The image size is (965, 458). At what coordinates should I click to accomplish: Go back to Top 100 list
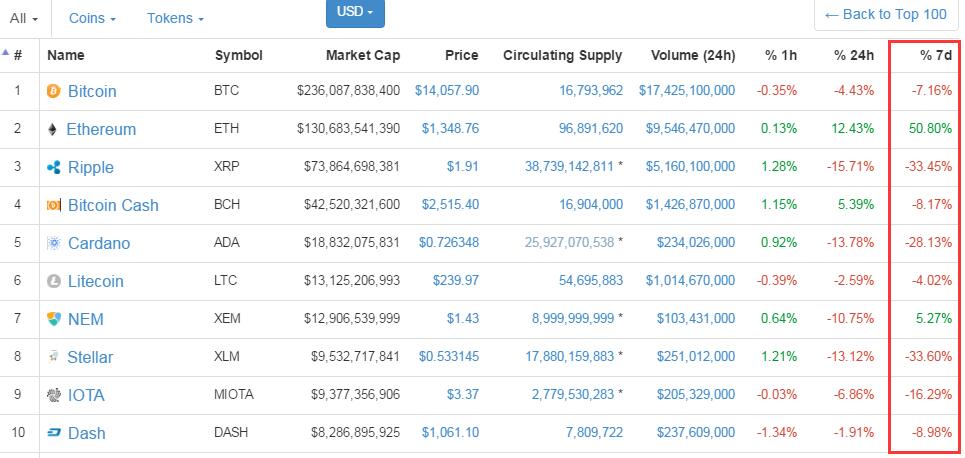tap(884, 14)
